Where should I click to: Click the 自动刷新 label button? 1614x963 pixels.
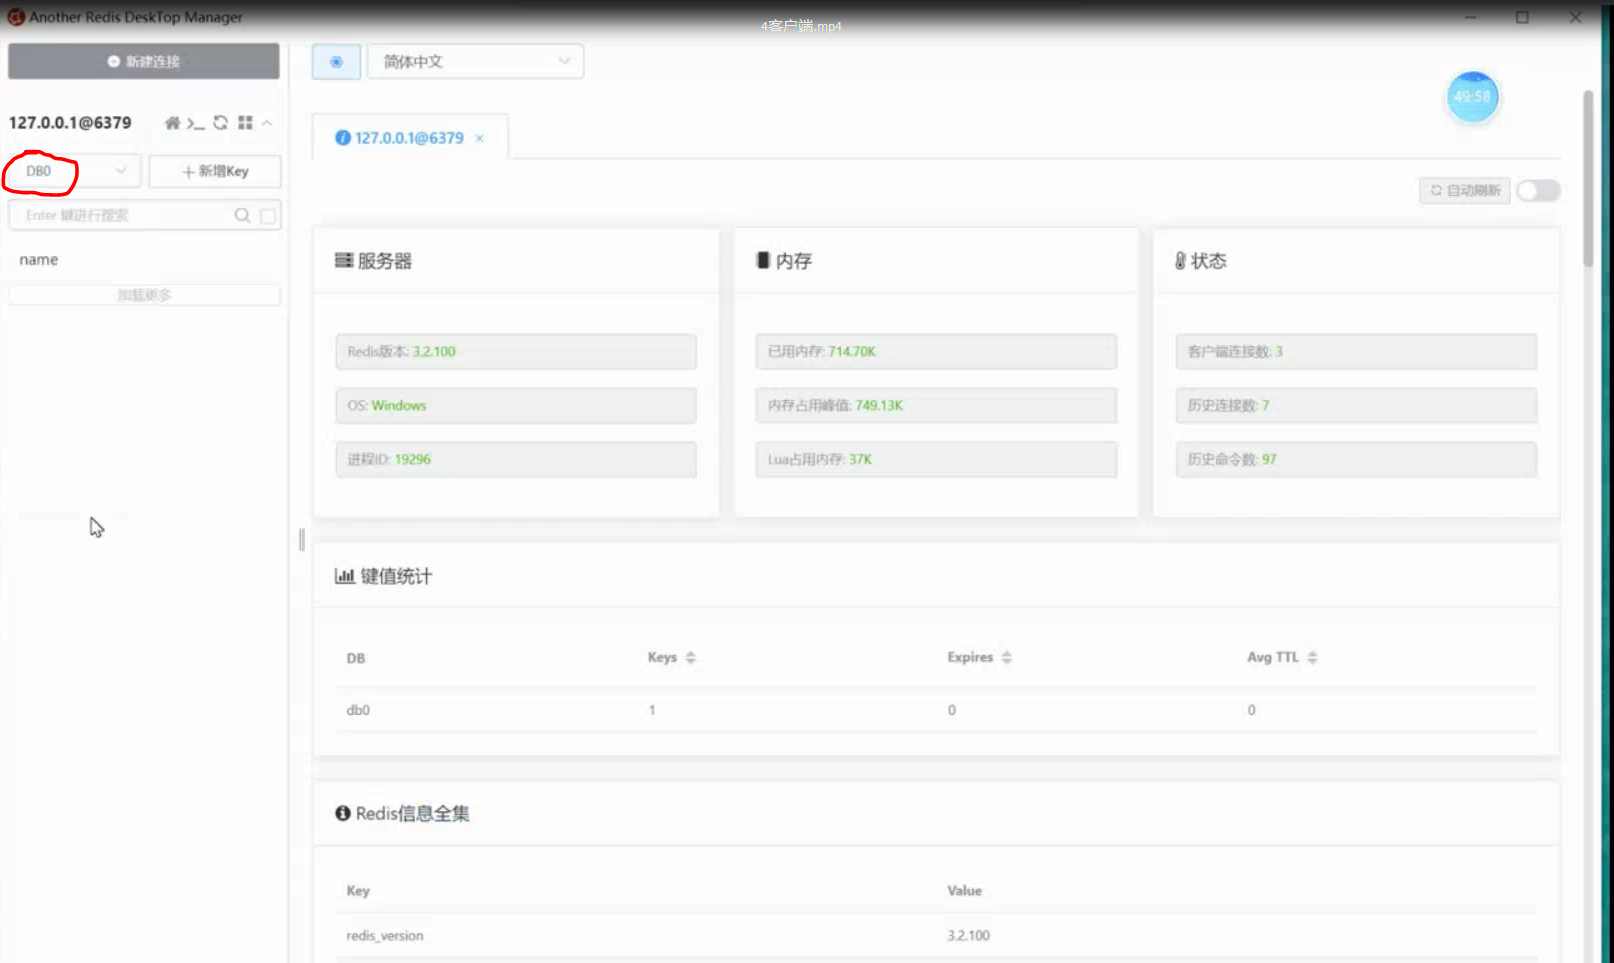[x=1465, y=190]
